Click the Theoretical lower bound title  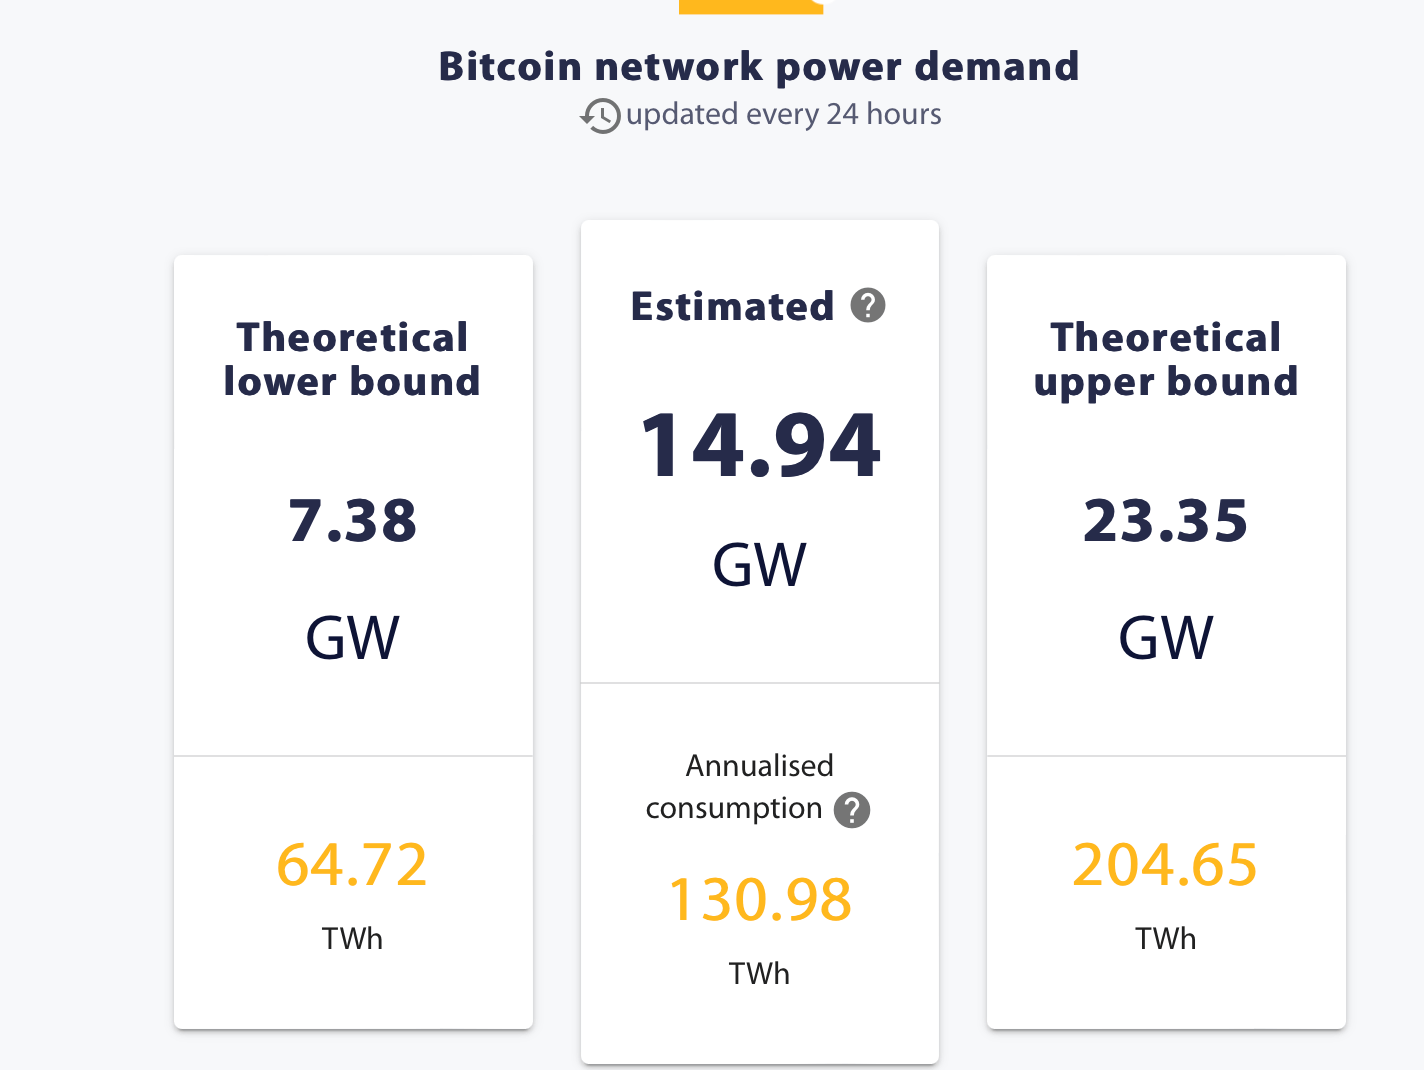pyautogui.click(x=352, y=359)
